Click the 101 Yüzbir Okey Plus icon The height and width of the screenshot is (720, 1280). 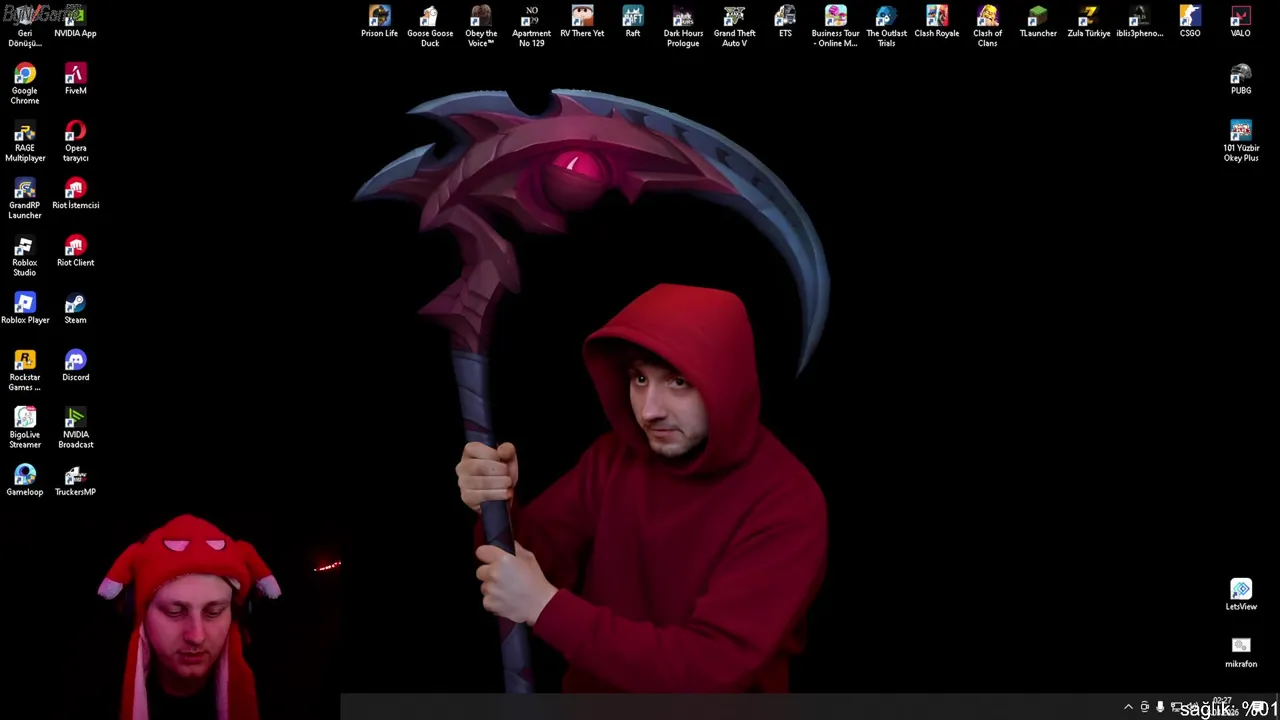pyautogui.click(x=1241, y=141)
